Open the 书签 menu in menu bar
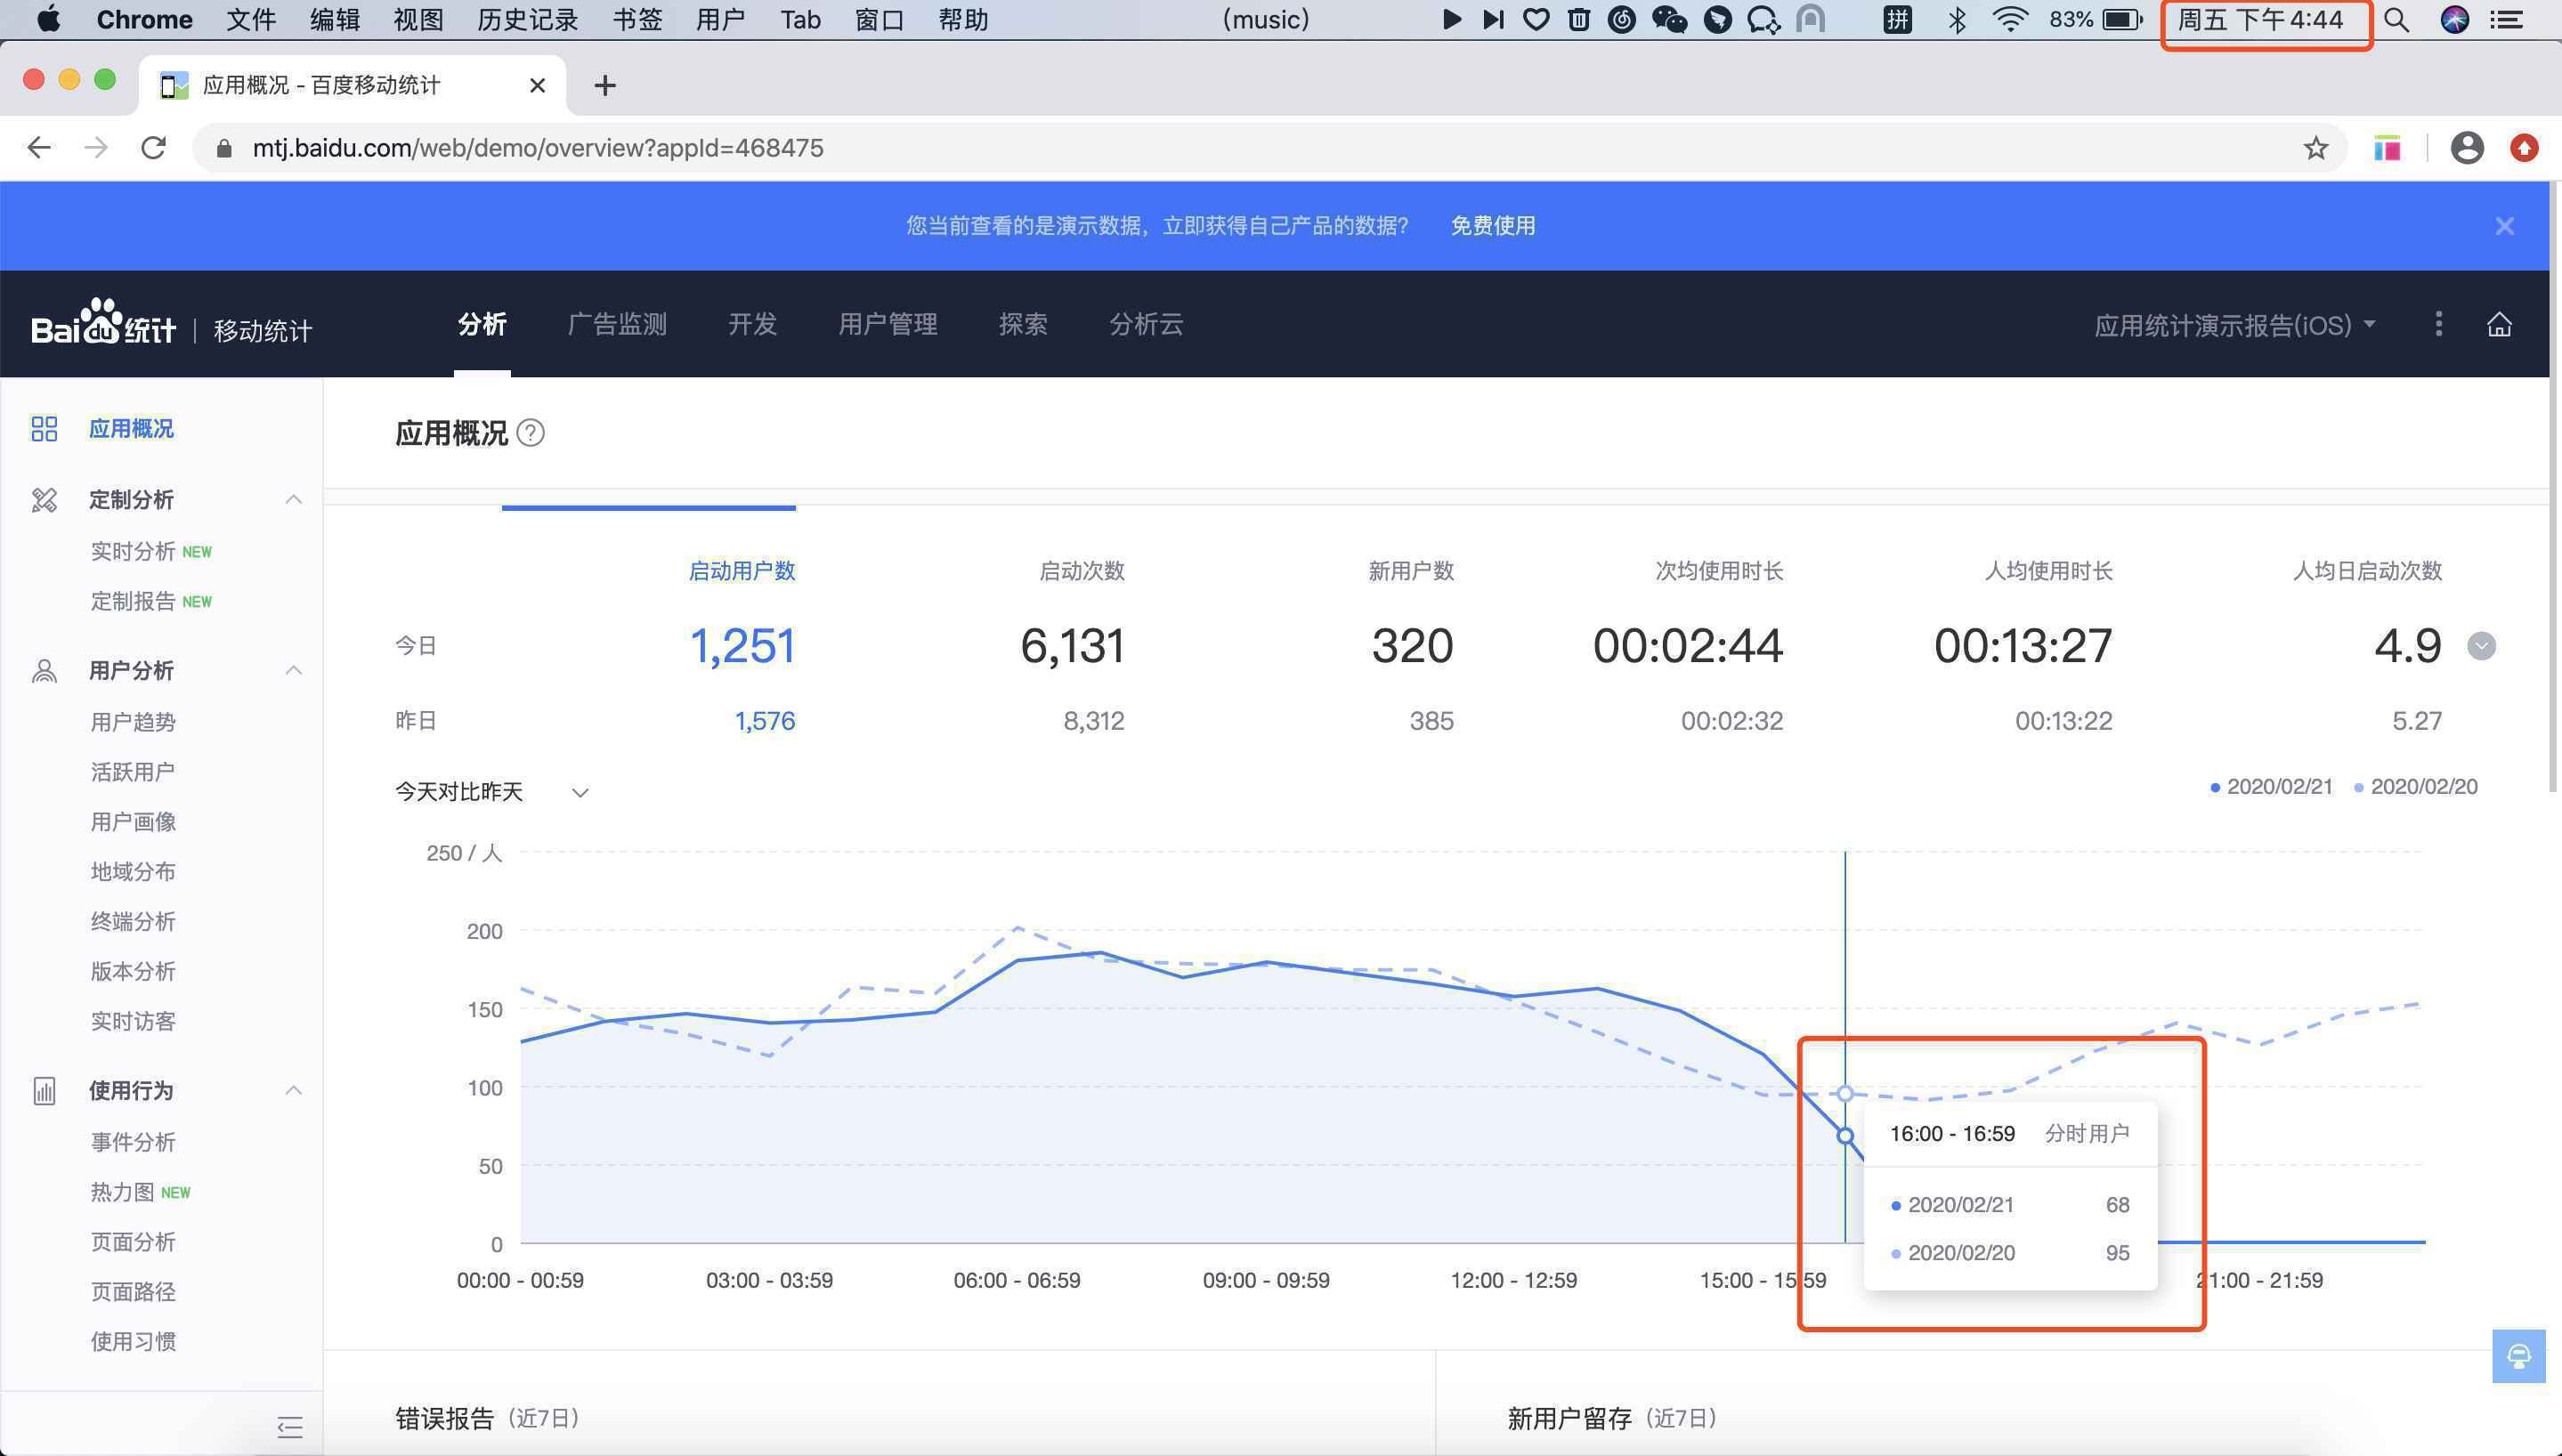 tap(637, 19)
